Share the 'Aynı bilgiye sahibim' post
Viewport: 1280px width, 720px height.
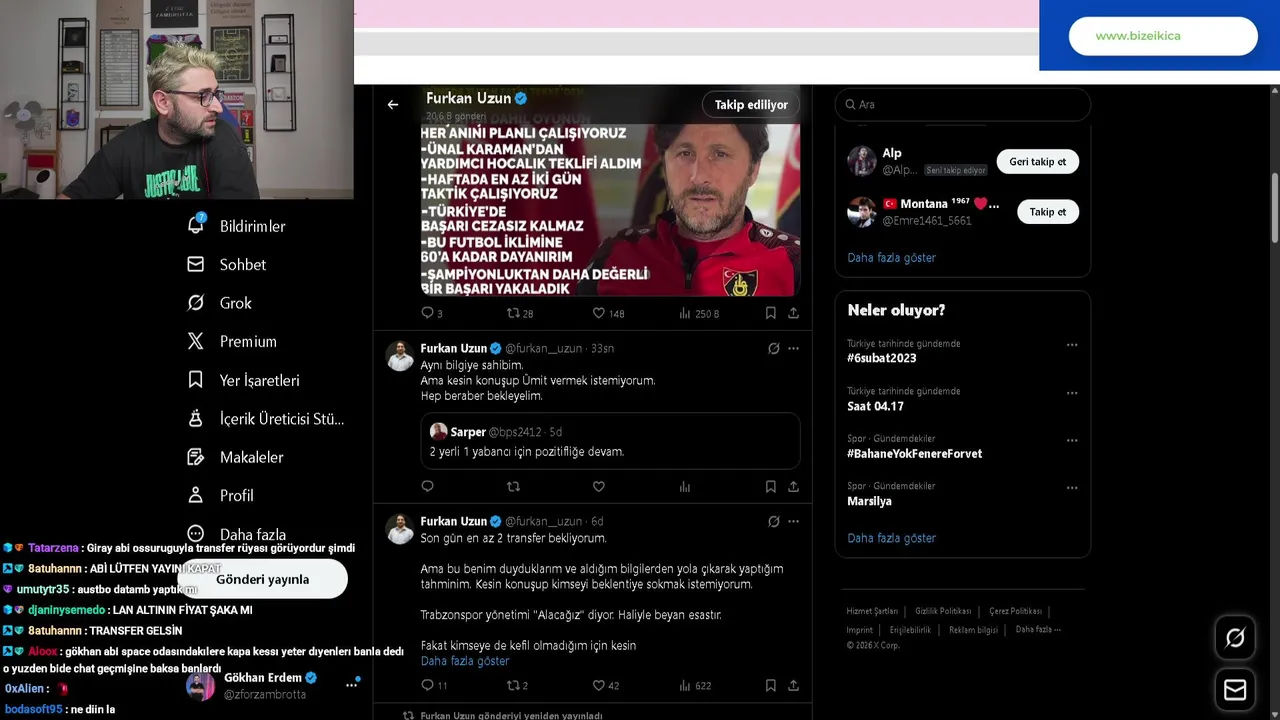click(793, 487)
